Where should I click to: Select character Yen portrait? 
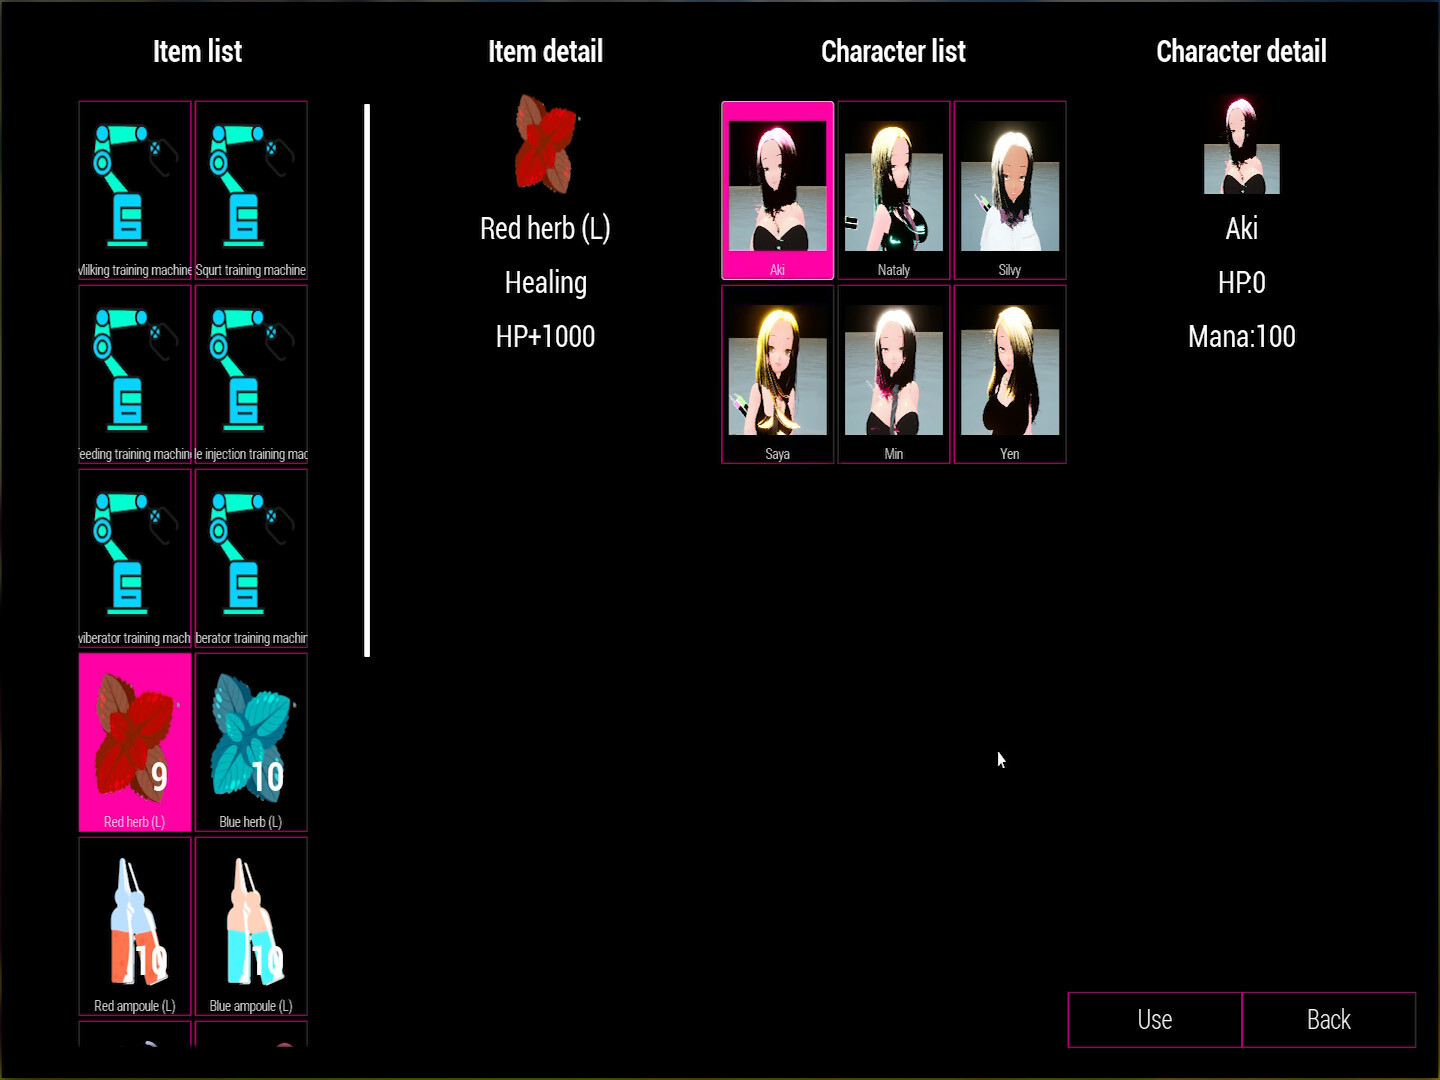click(1009, 374)
